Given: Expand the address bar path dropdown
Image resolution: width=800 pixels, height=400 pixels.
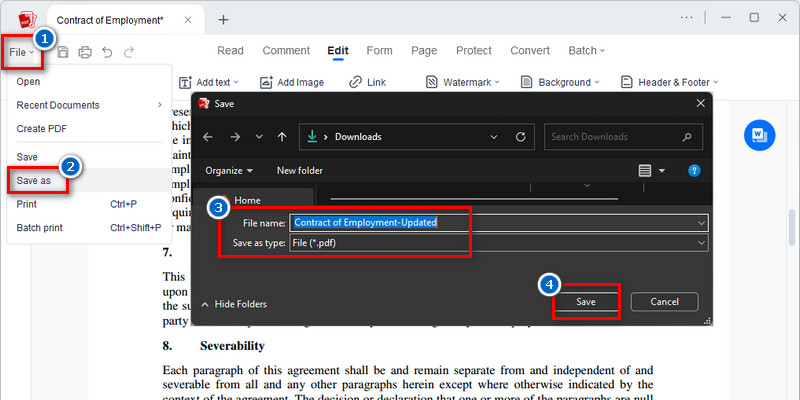Looking at the screenshot, I should click(493, 137).
